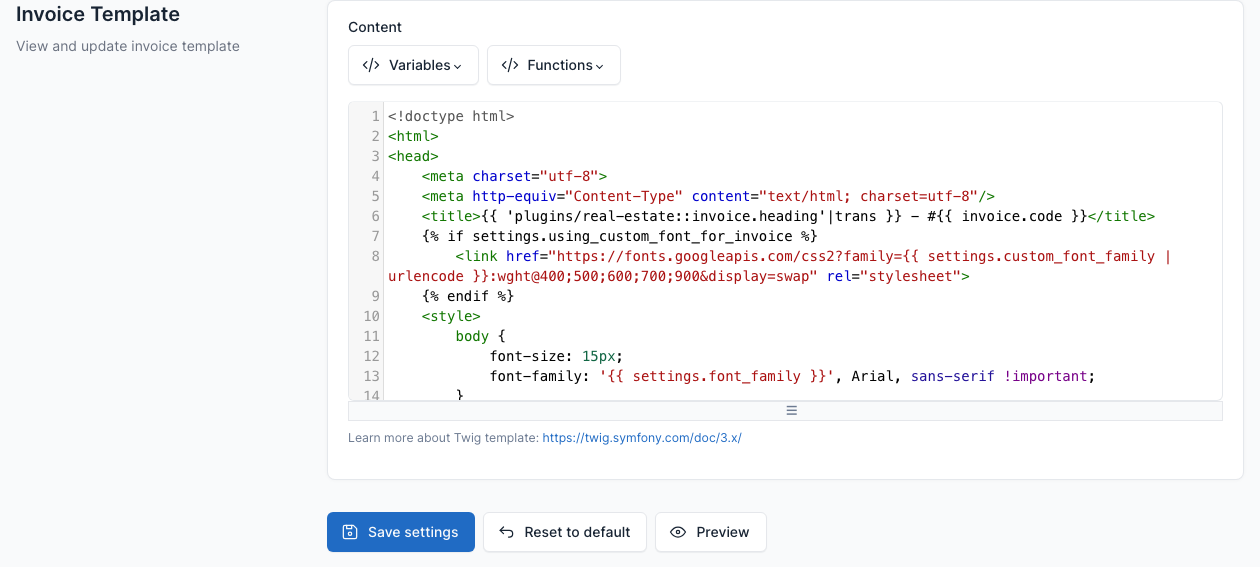Click the font-family line 13 code
1260x567 pixels.
(x=793, y=376)
